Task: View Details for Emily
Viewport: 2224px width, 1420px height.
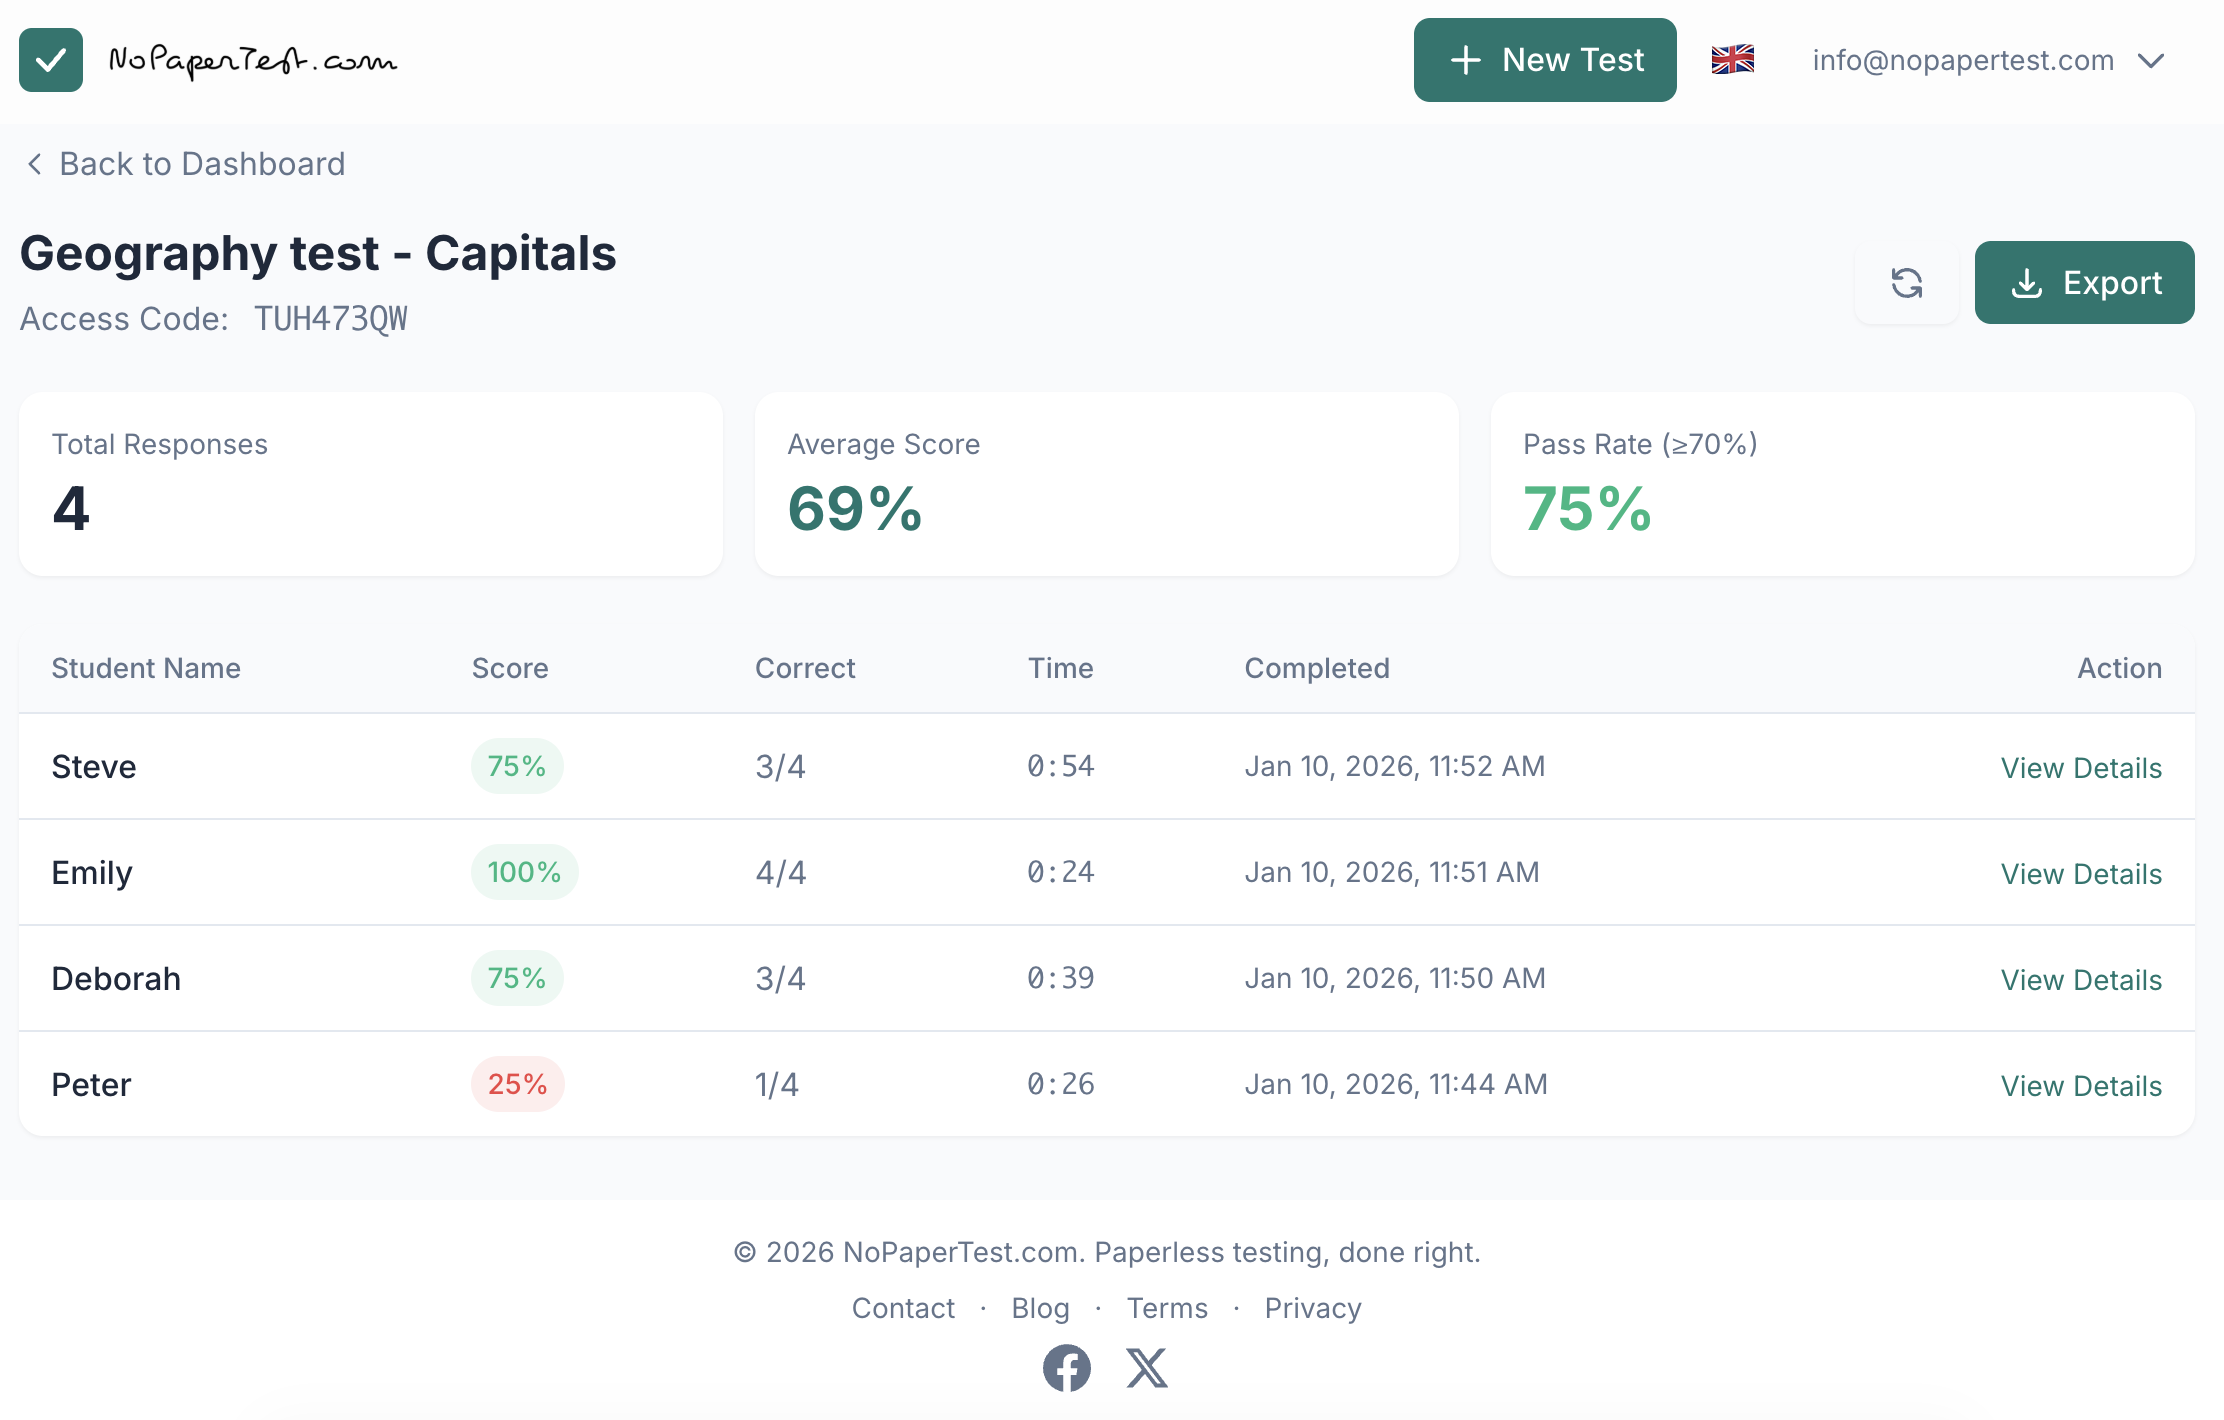Action: (2080, 874)
